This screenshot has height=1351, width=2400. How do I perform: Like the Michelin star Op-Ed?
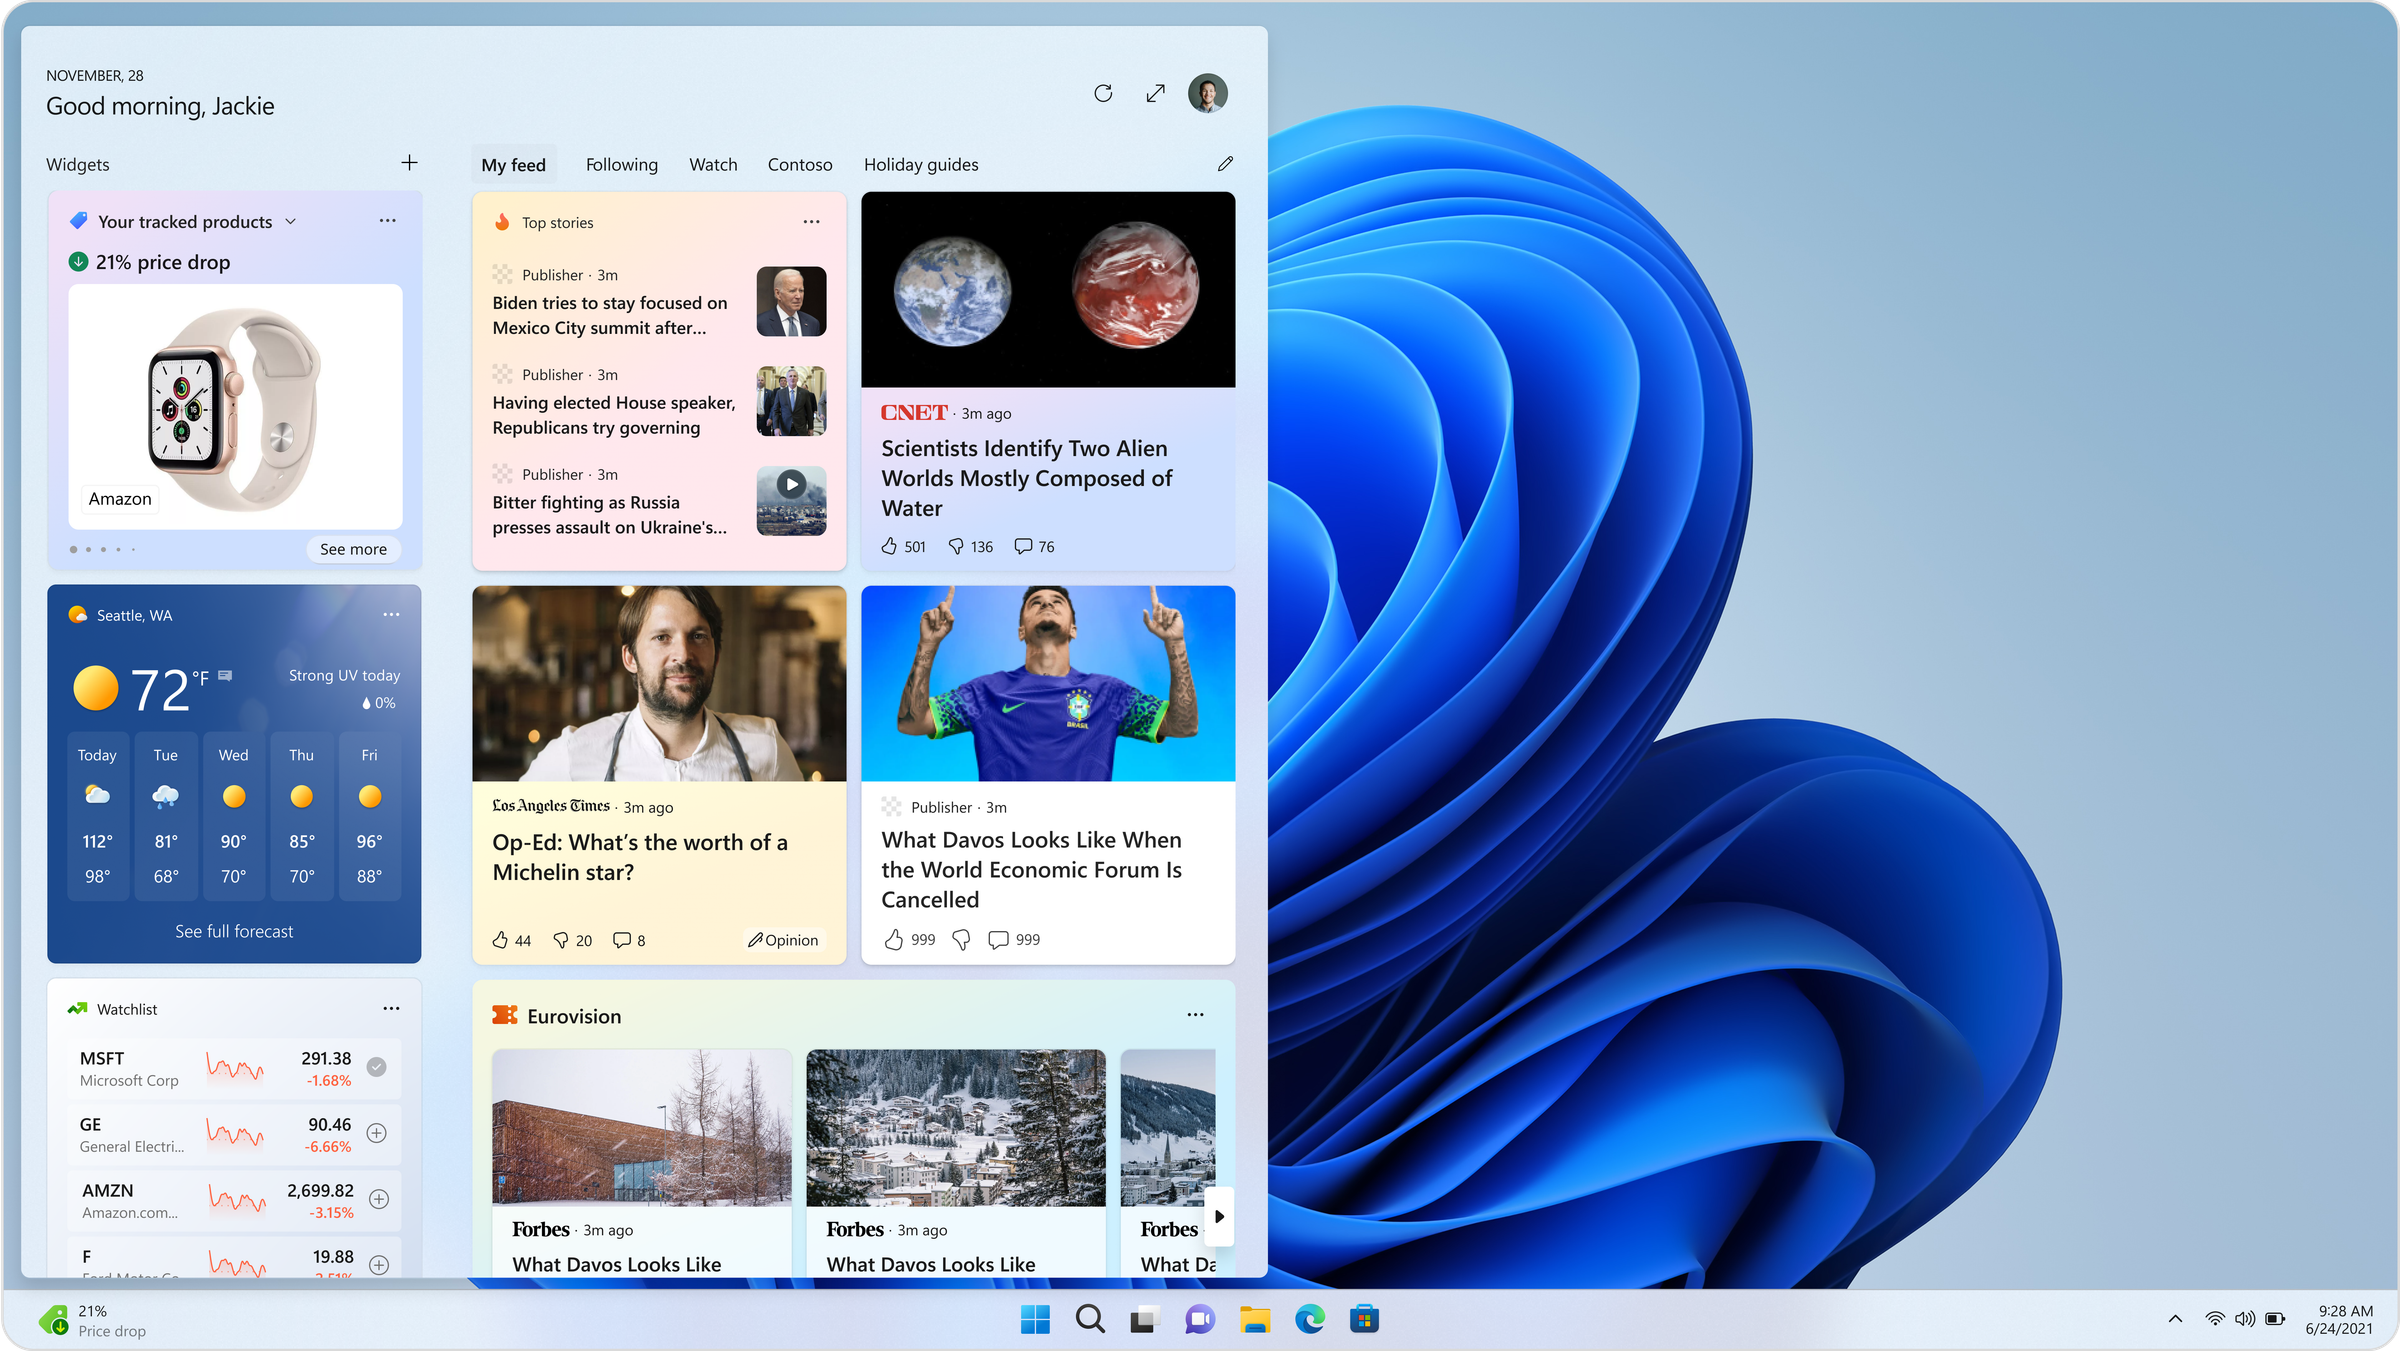(x=500, y=940)
